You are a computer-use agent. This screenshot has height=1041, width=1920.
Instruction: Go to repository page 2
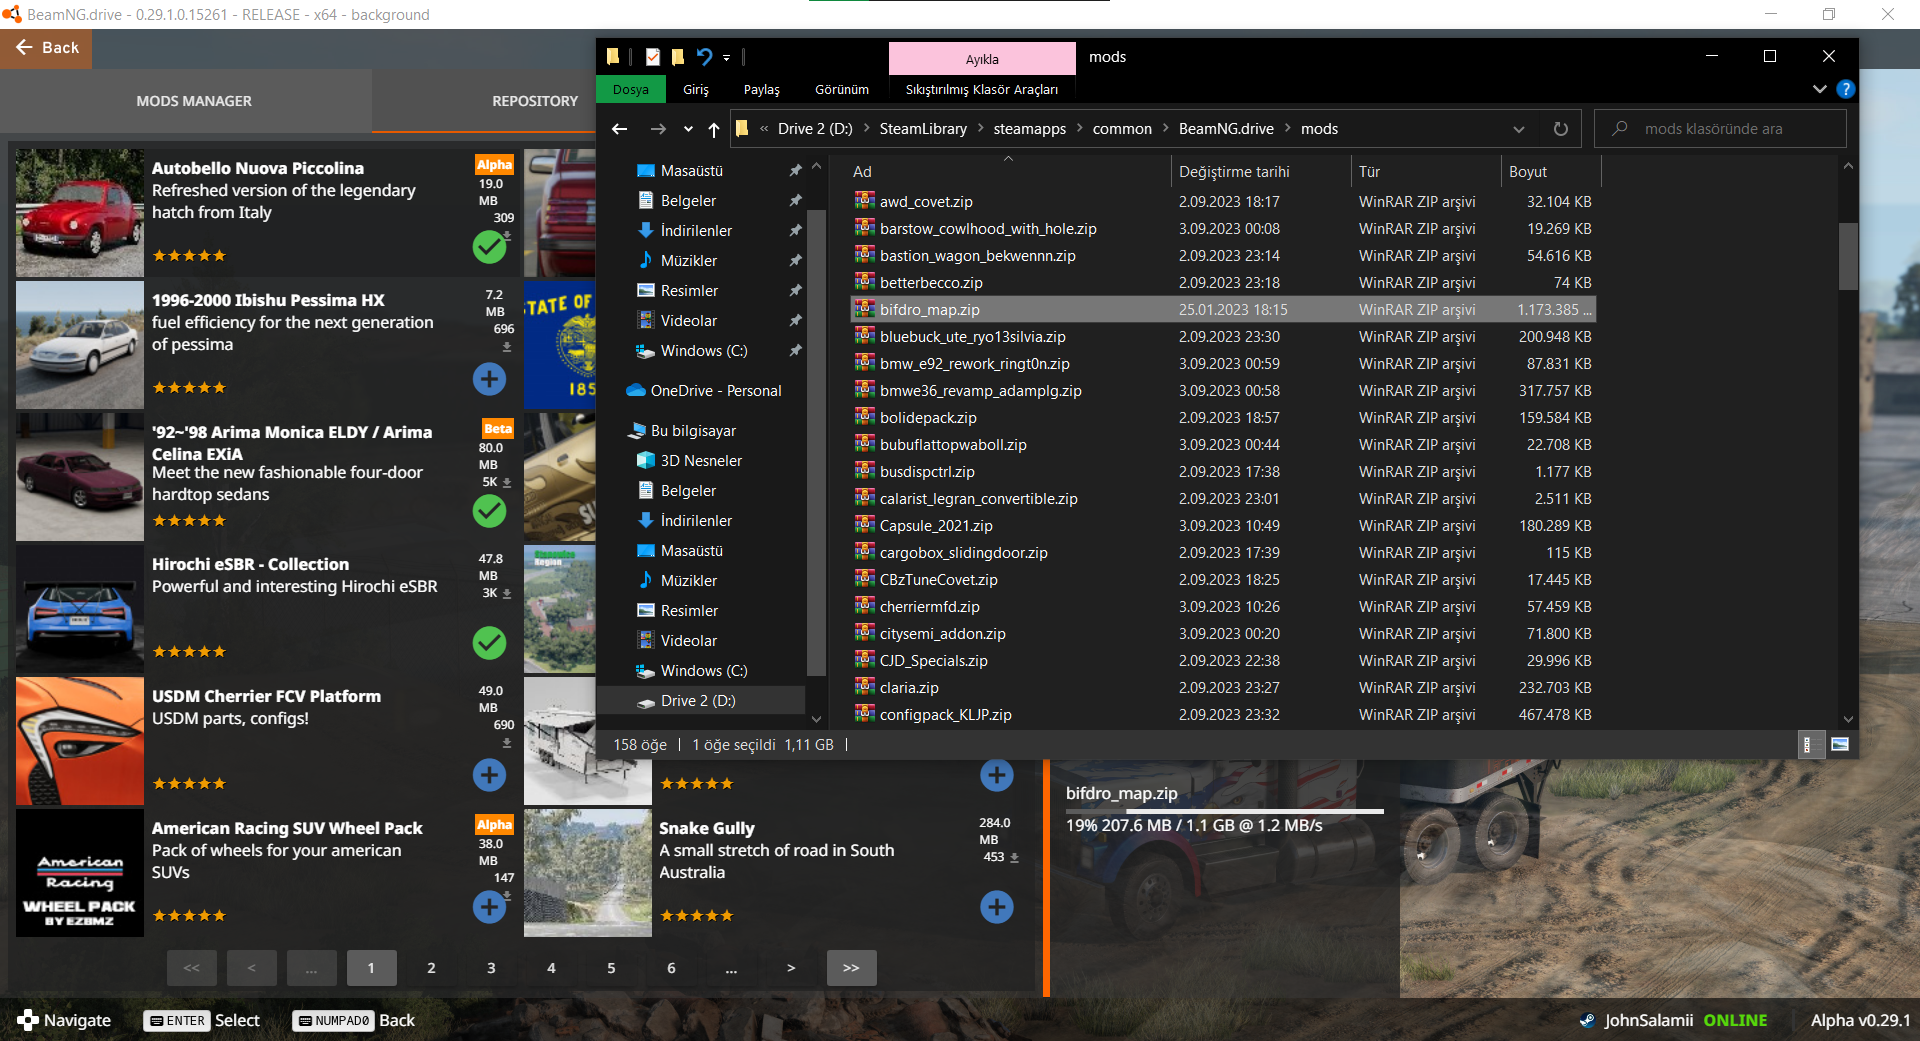pos(431,968)
